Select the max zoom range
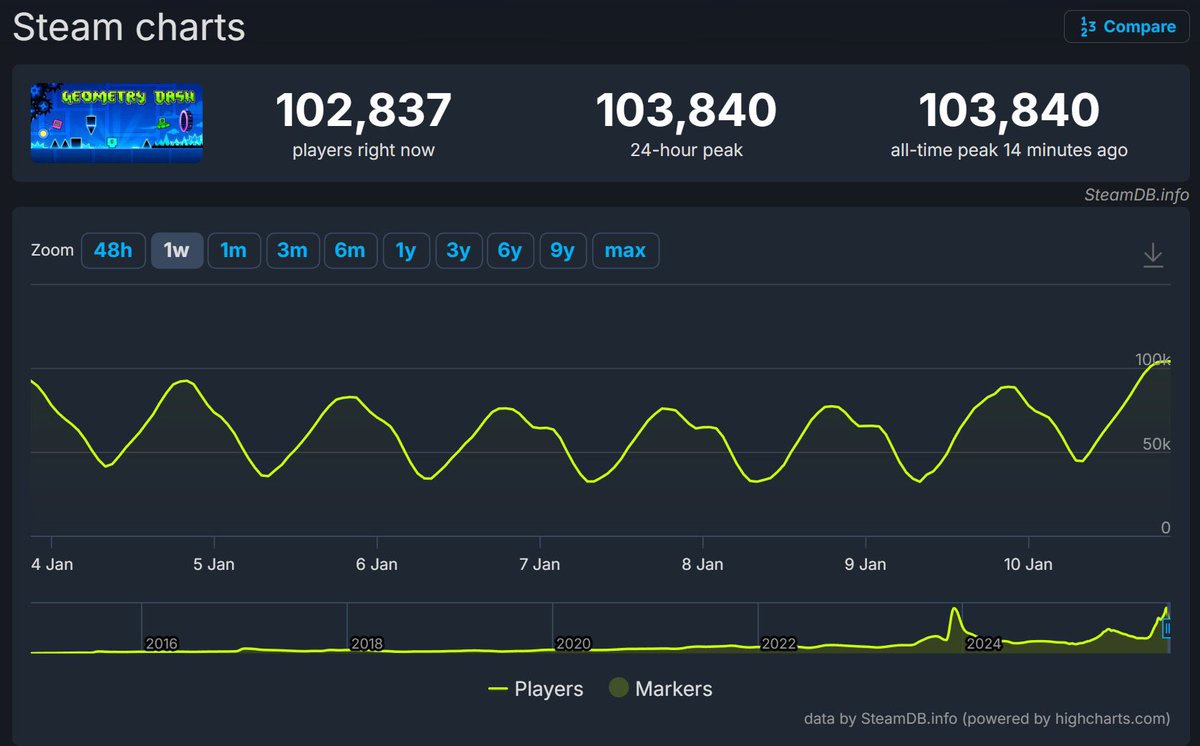The width and height of the screenshot is (1200, 746). point(625,250)
